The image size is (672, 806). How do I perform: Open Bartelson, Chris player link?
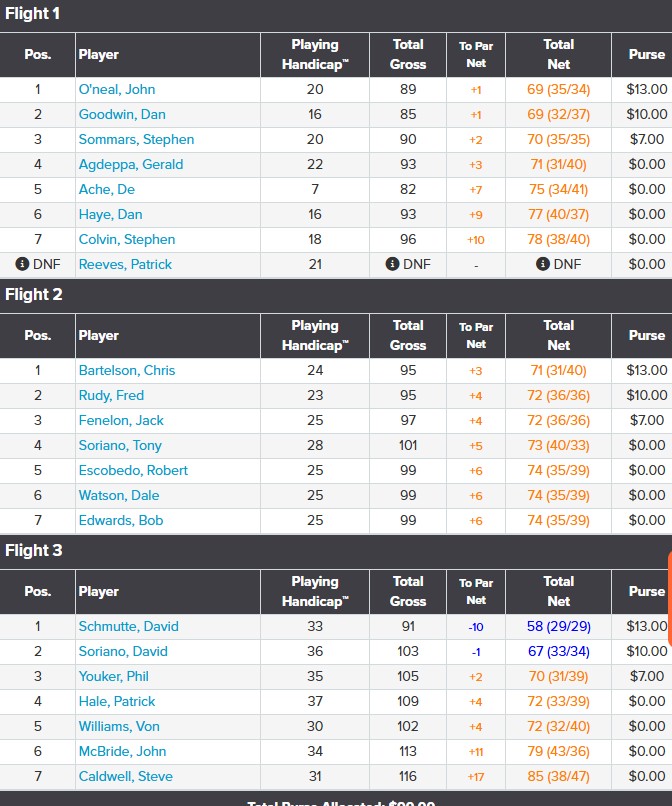pyautogui.click(x=127, y=370)
